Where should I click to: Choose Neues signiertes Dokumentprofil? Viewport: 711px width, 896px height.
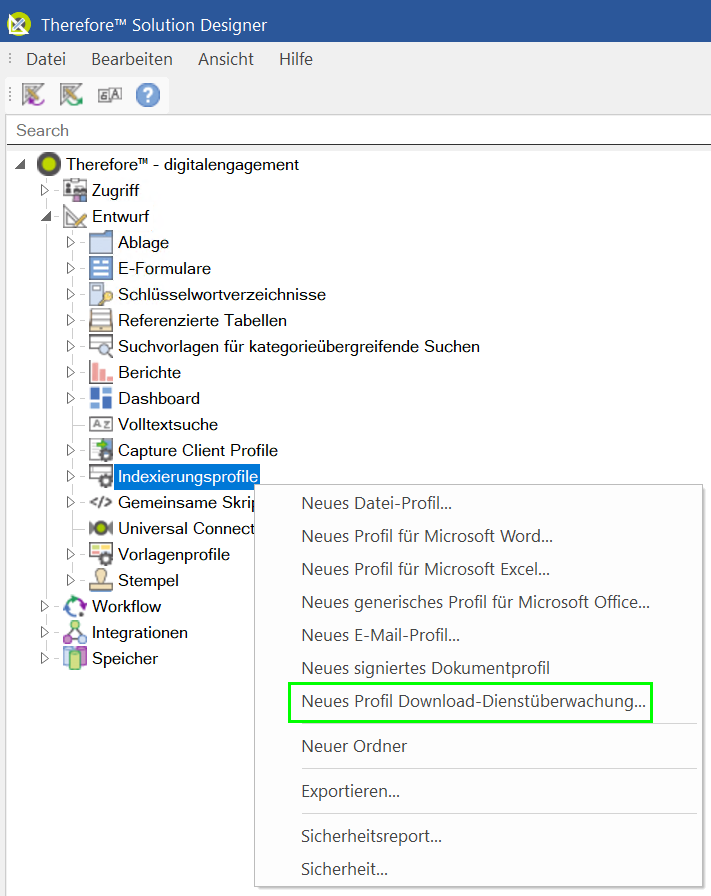coord(478,668)
